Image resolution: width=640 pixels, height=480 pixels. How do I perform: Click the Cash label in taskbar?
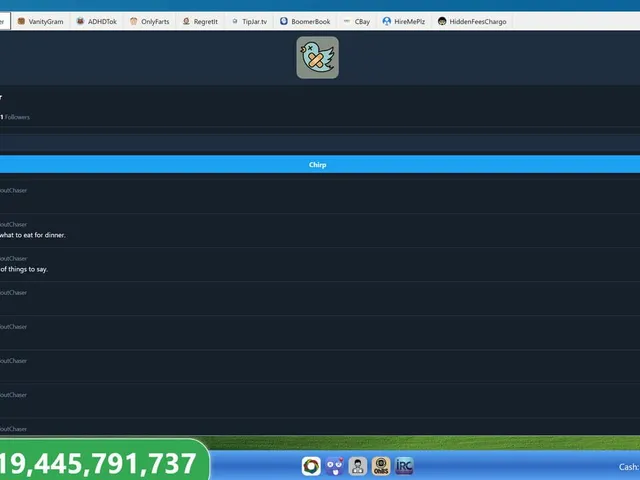click(x=629, y=467)
